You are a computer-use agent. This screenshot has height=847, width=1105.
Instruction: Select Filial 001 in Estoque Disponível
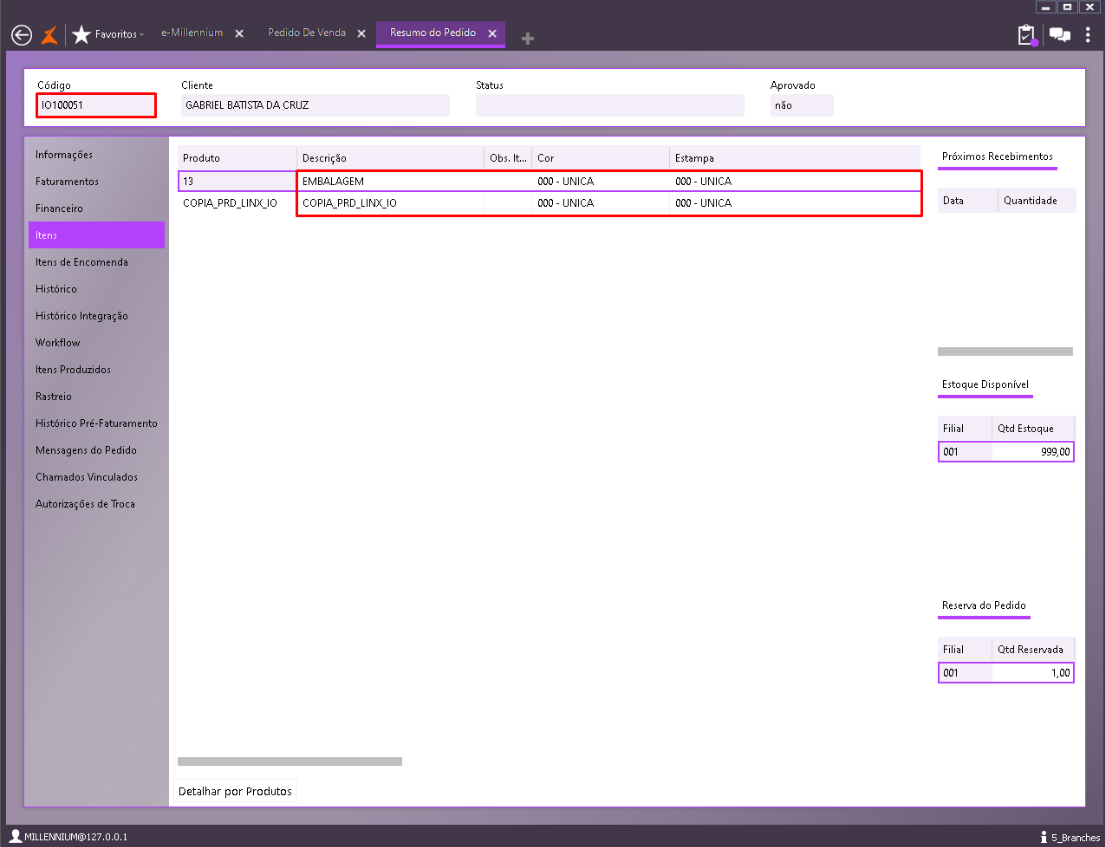coord(965,452)
